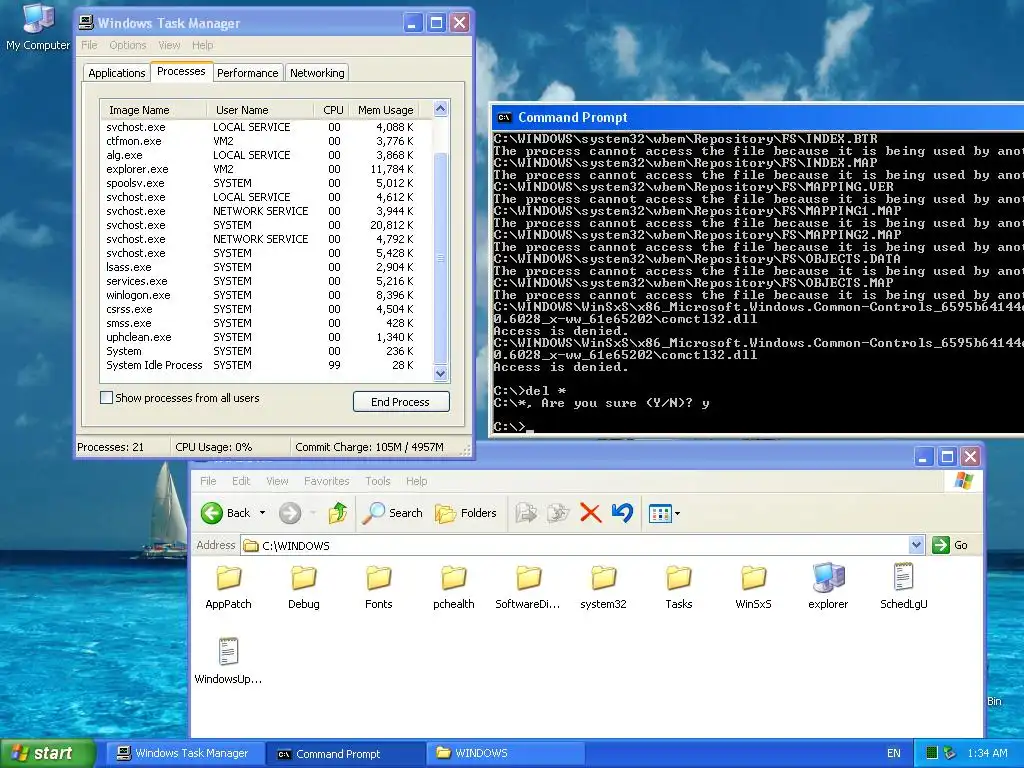Click the Command Prompt title bar icon
This screenshot has height=768, width=1024.
pos(504,118)
